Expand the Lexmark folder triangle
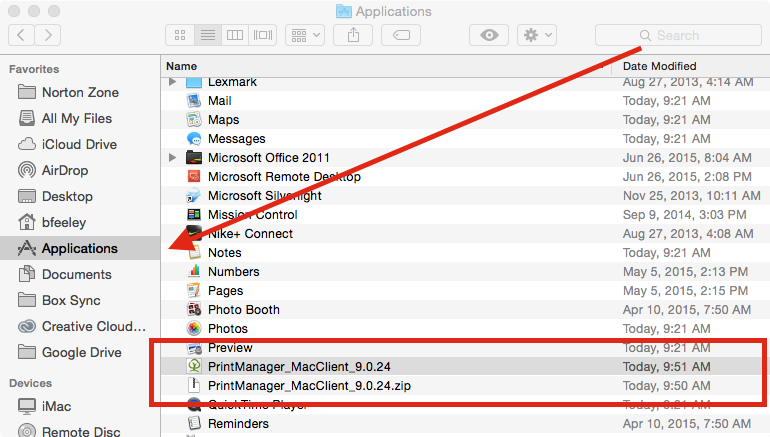 click(x=172, y=82)
